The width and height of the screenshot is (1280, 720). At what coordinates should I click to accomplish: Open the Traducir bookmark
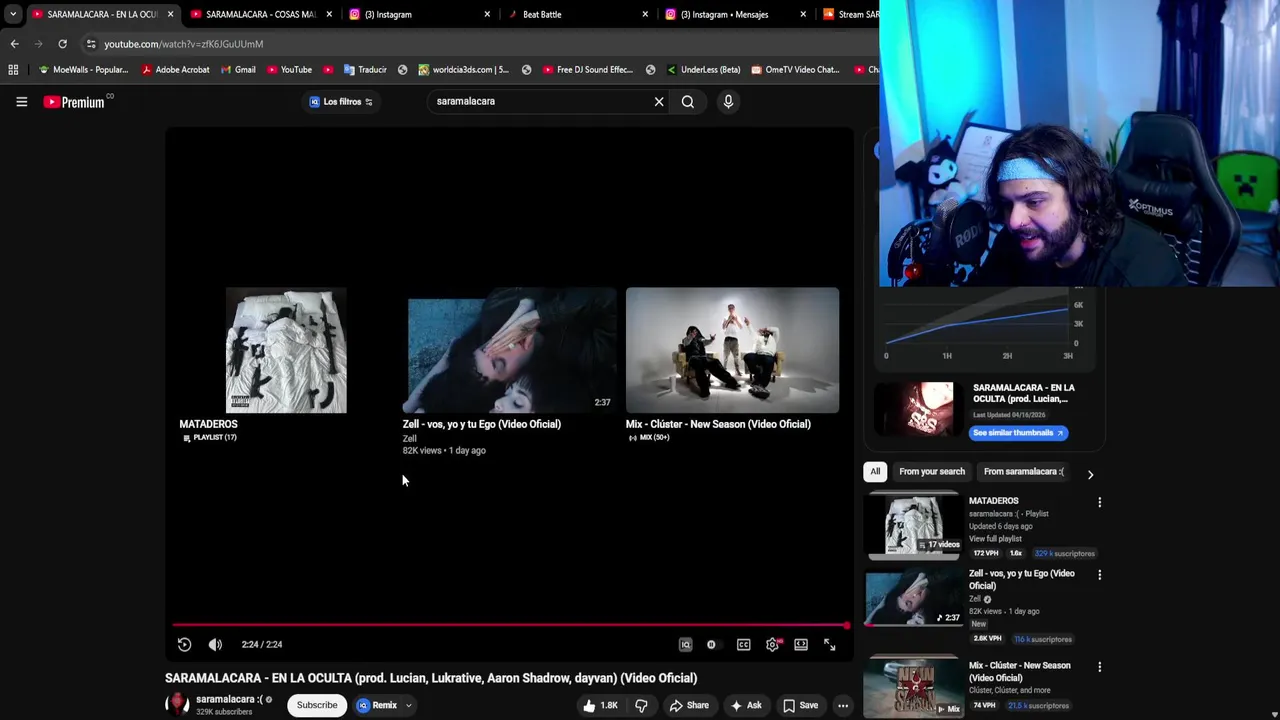[x=364, y=70]
